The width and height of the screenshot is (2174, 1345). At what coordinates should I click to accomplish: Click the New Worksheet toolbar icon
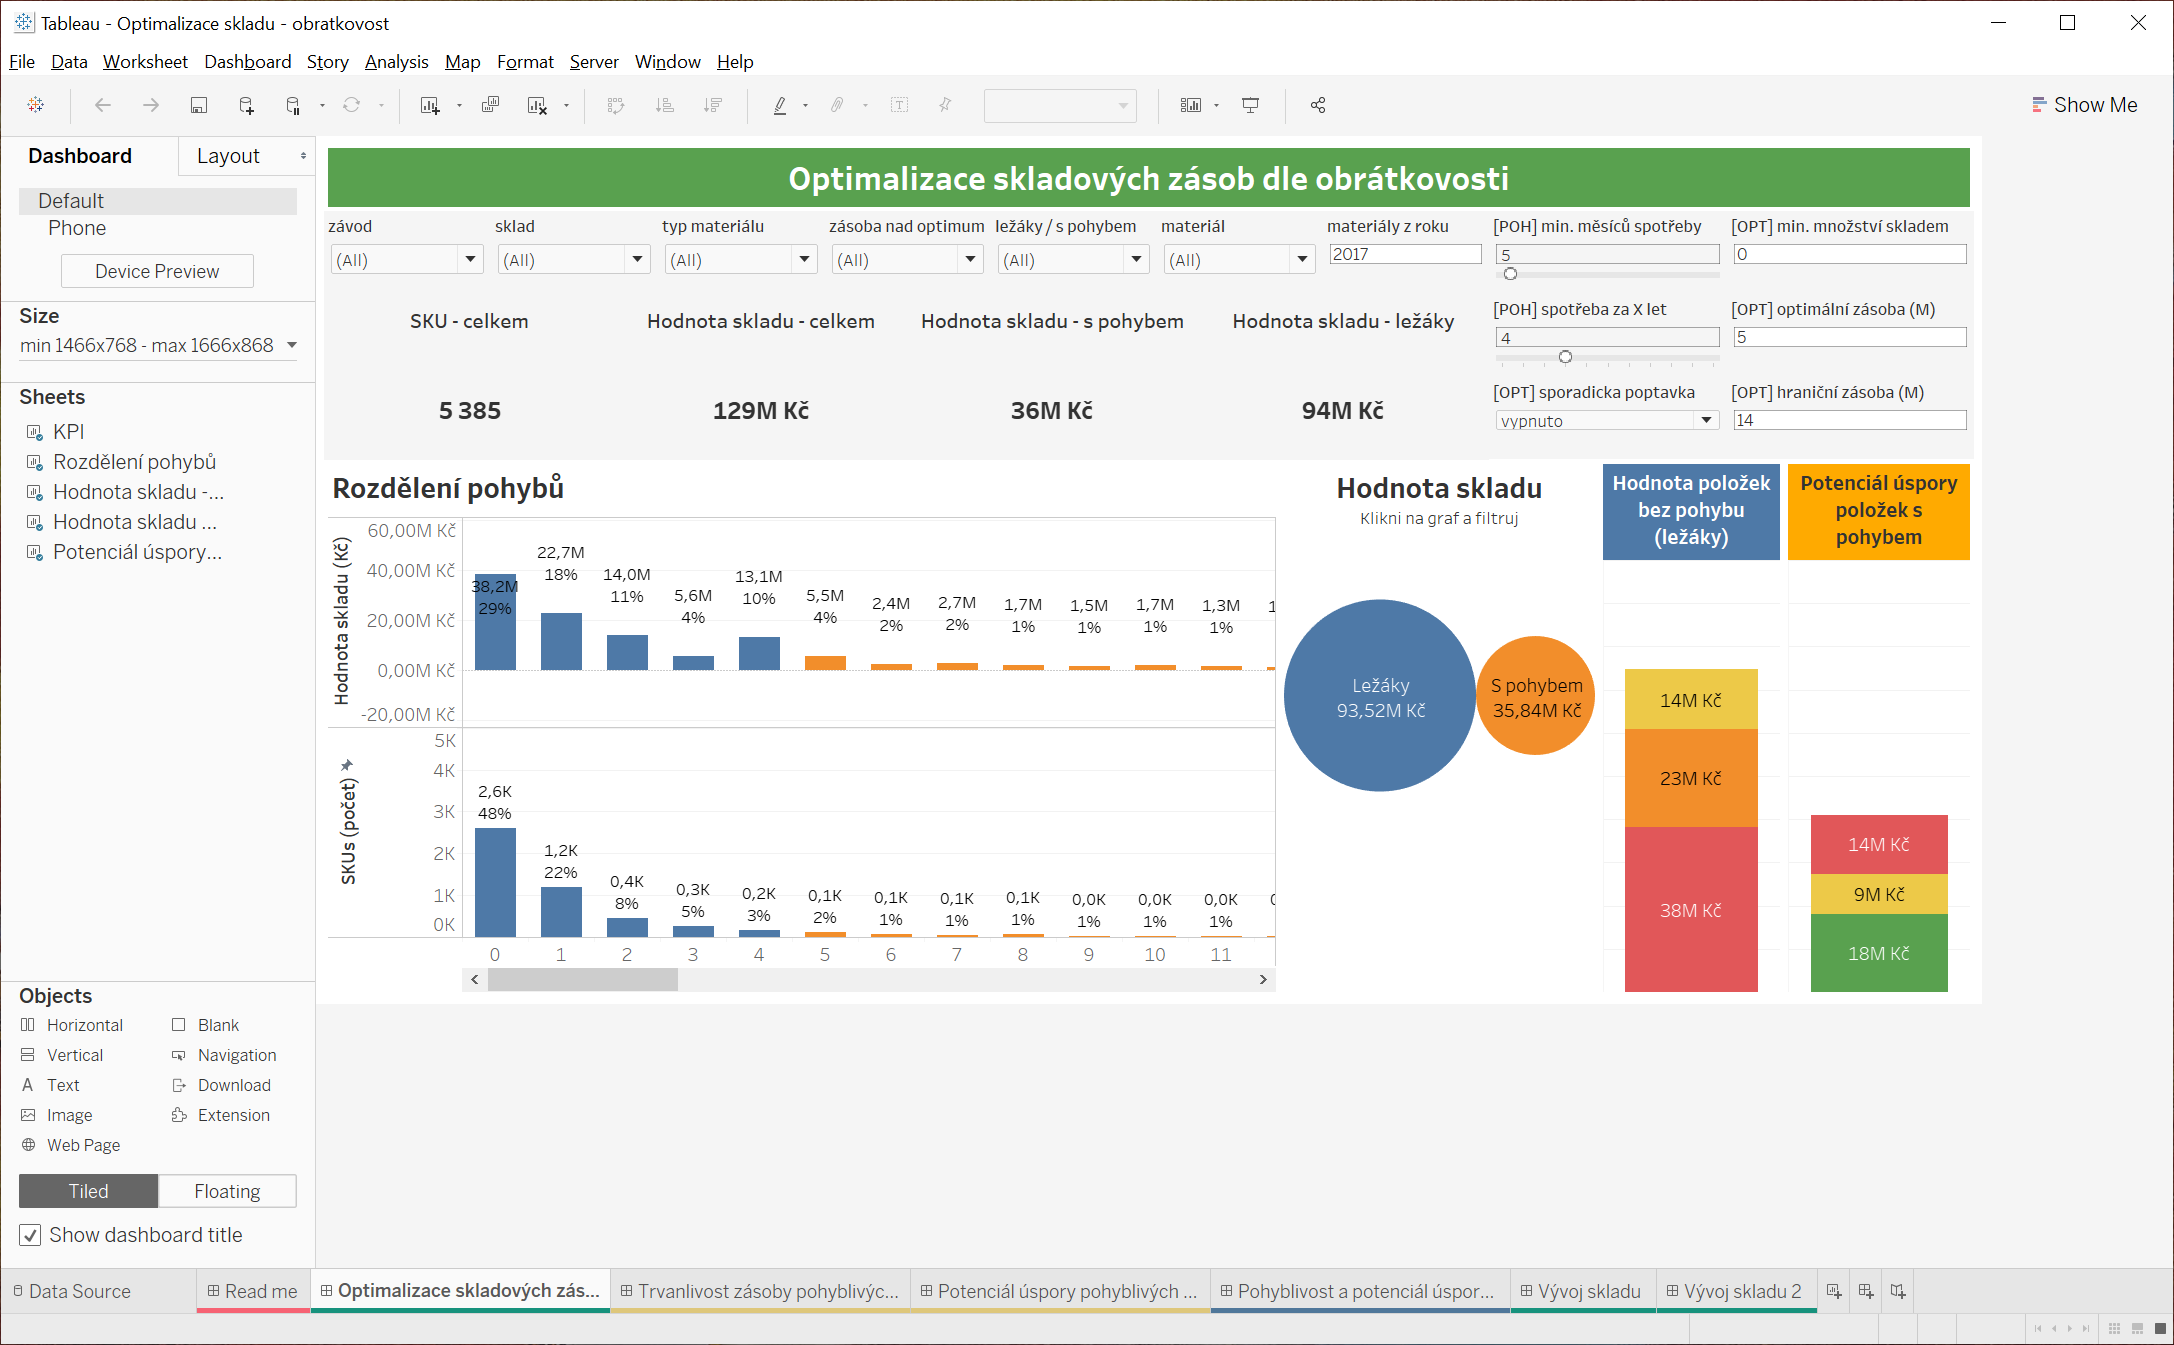[430, 105]
